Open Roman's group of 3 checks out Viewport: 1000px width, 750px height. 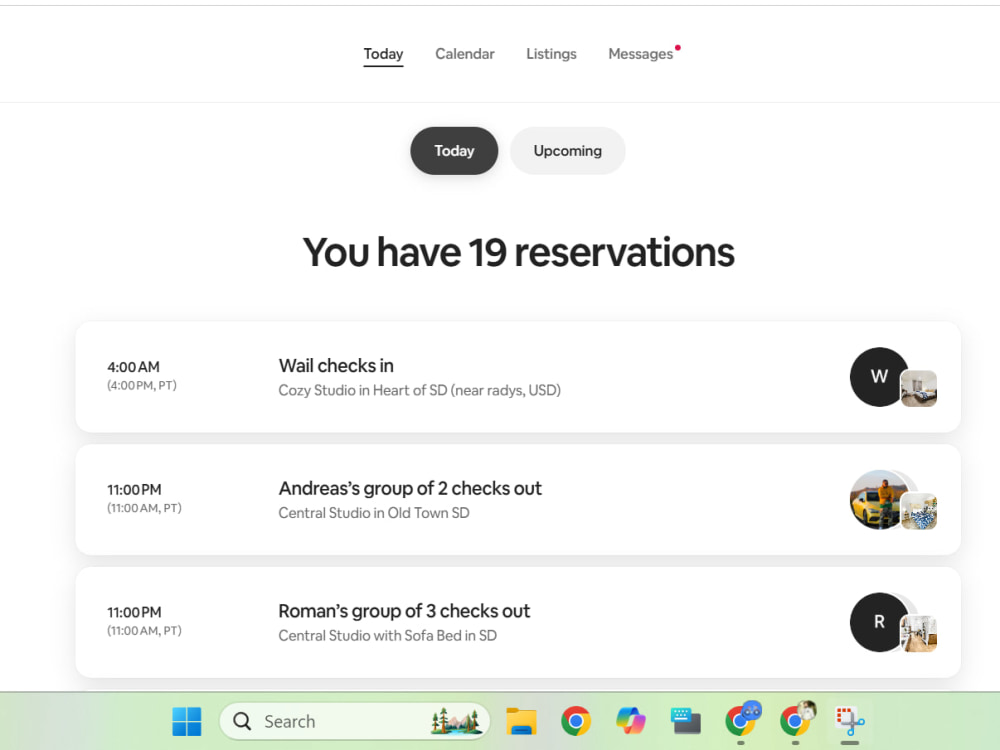pos(518,622)
